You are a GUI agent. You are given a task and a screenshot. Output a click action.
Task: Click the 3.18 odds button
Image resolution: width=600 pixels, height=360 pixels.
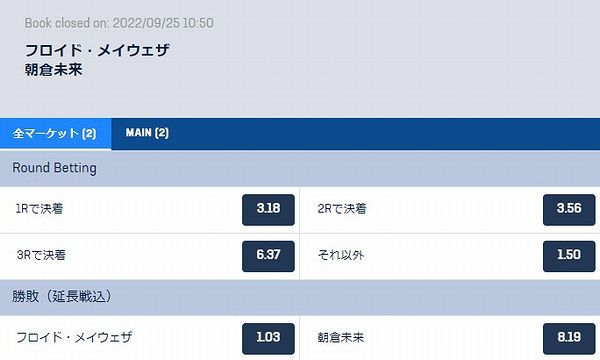point(268,210)
